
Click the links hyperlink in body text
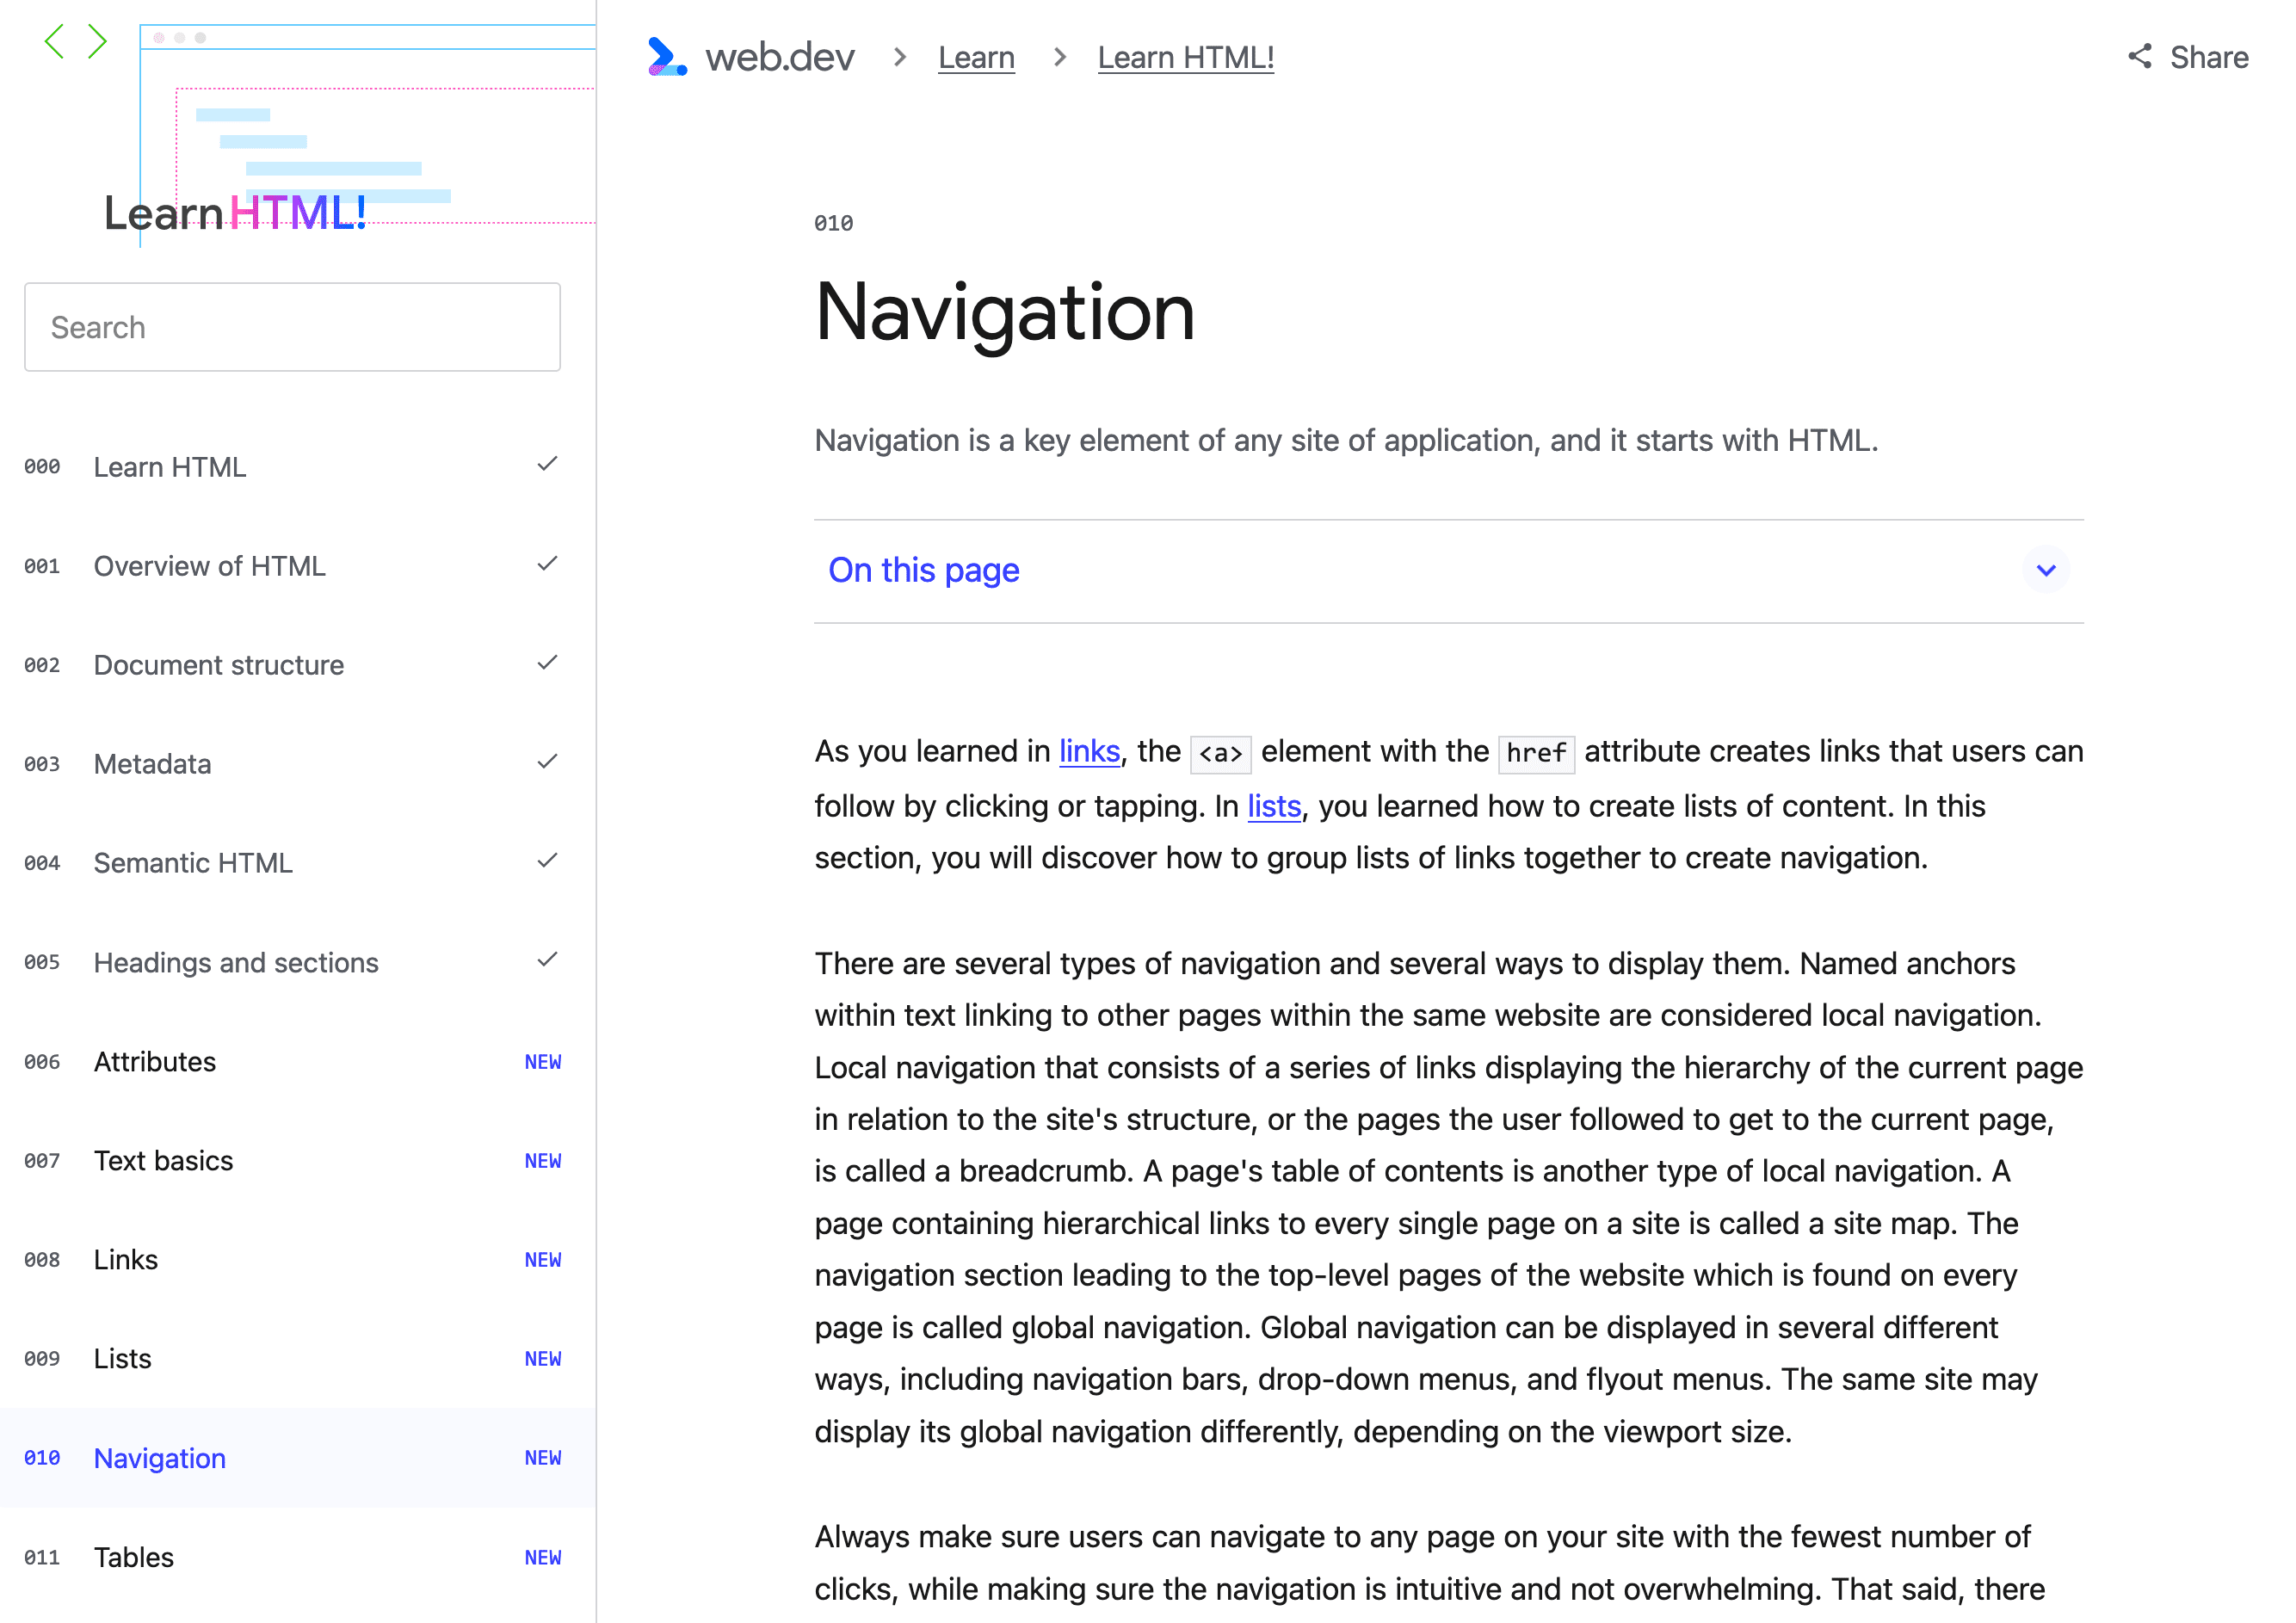click(1088, 752)
